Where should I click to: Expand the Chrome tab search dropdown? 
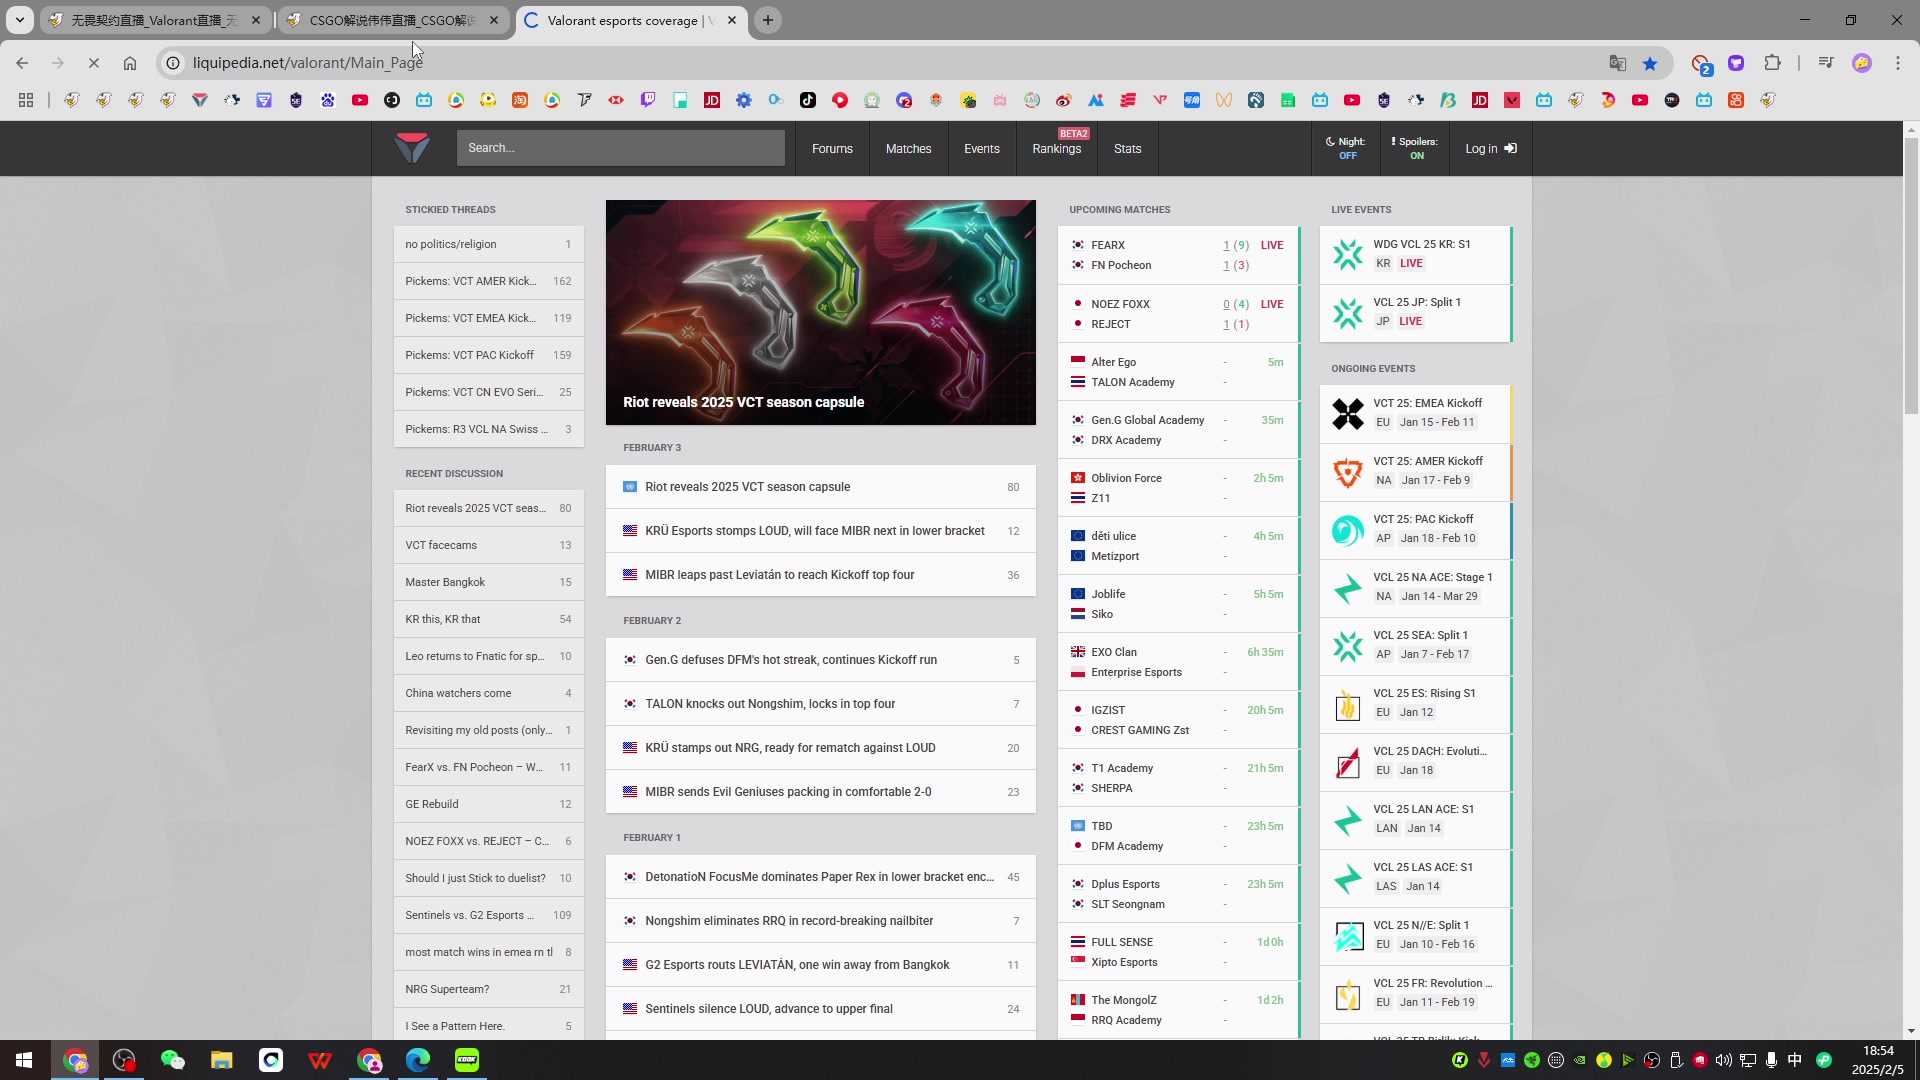(x=19, y=20)
